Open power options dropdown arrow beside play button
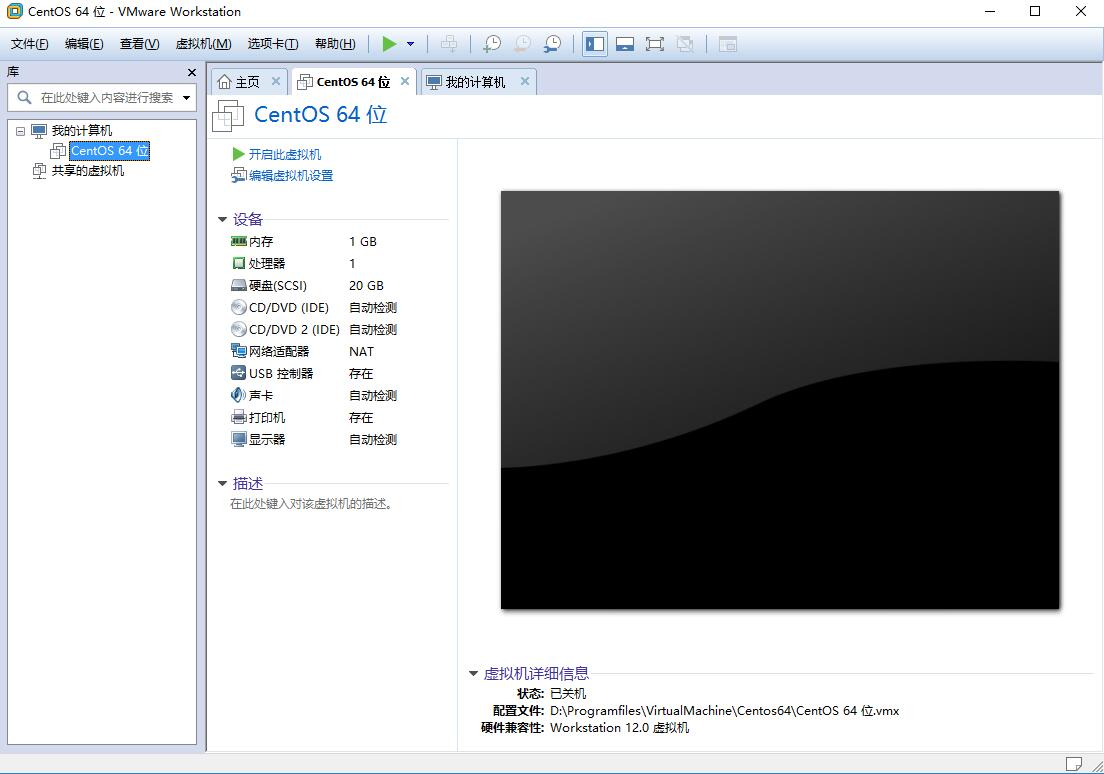Screen dimensions: 1104x774 (410, 44)
